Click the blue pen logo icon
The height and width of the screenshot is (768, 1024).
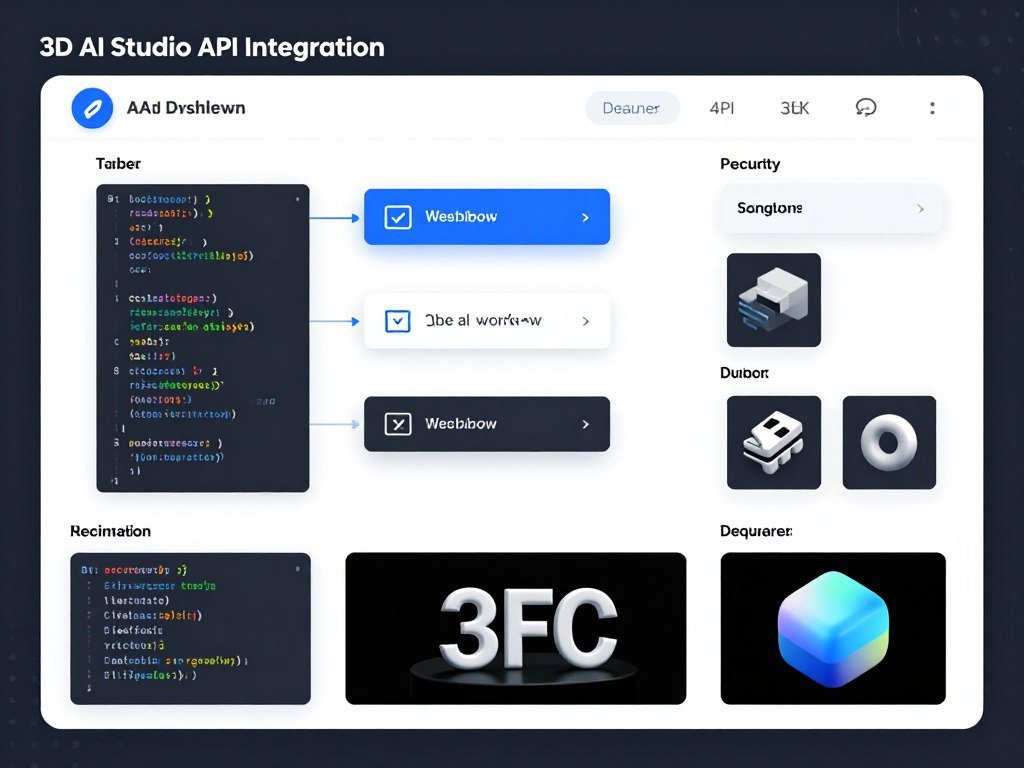click(x=92, y=108)
